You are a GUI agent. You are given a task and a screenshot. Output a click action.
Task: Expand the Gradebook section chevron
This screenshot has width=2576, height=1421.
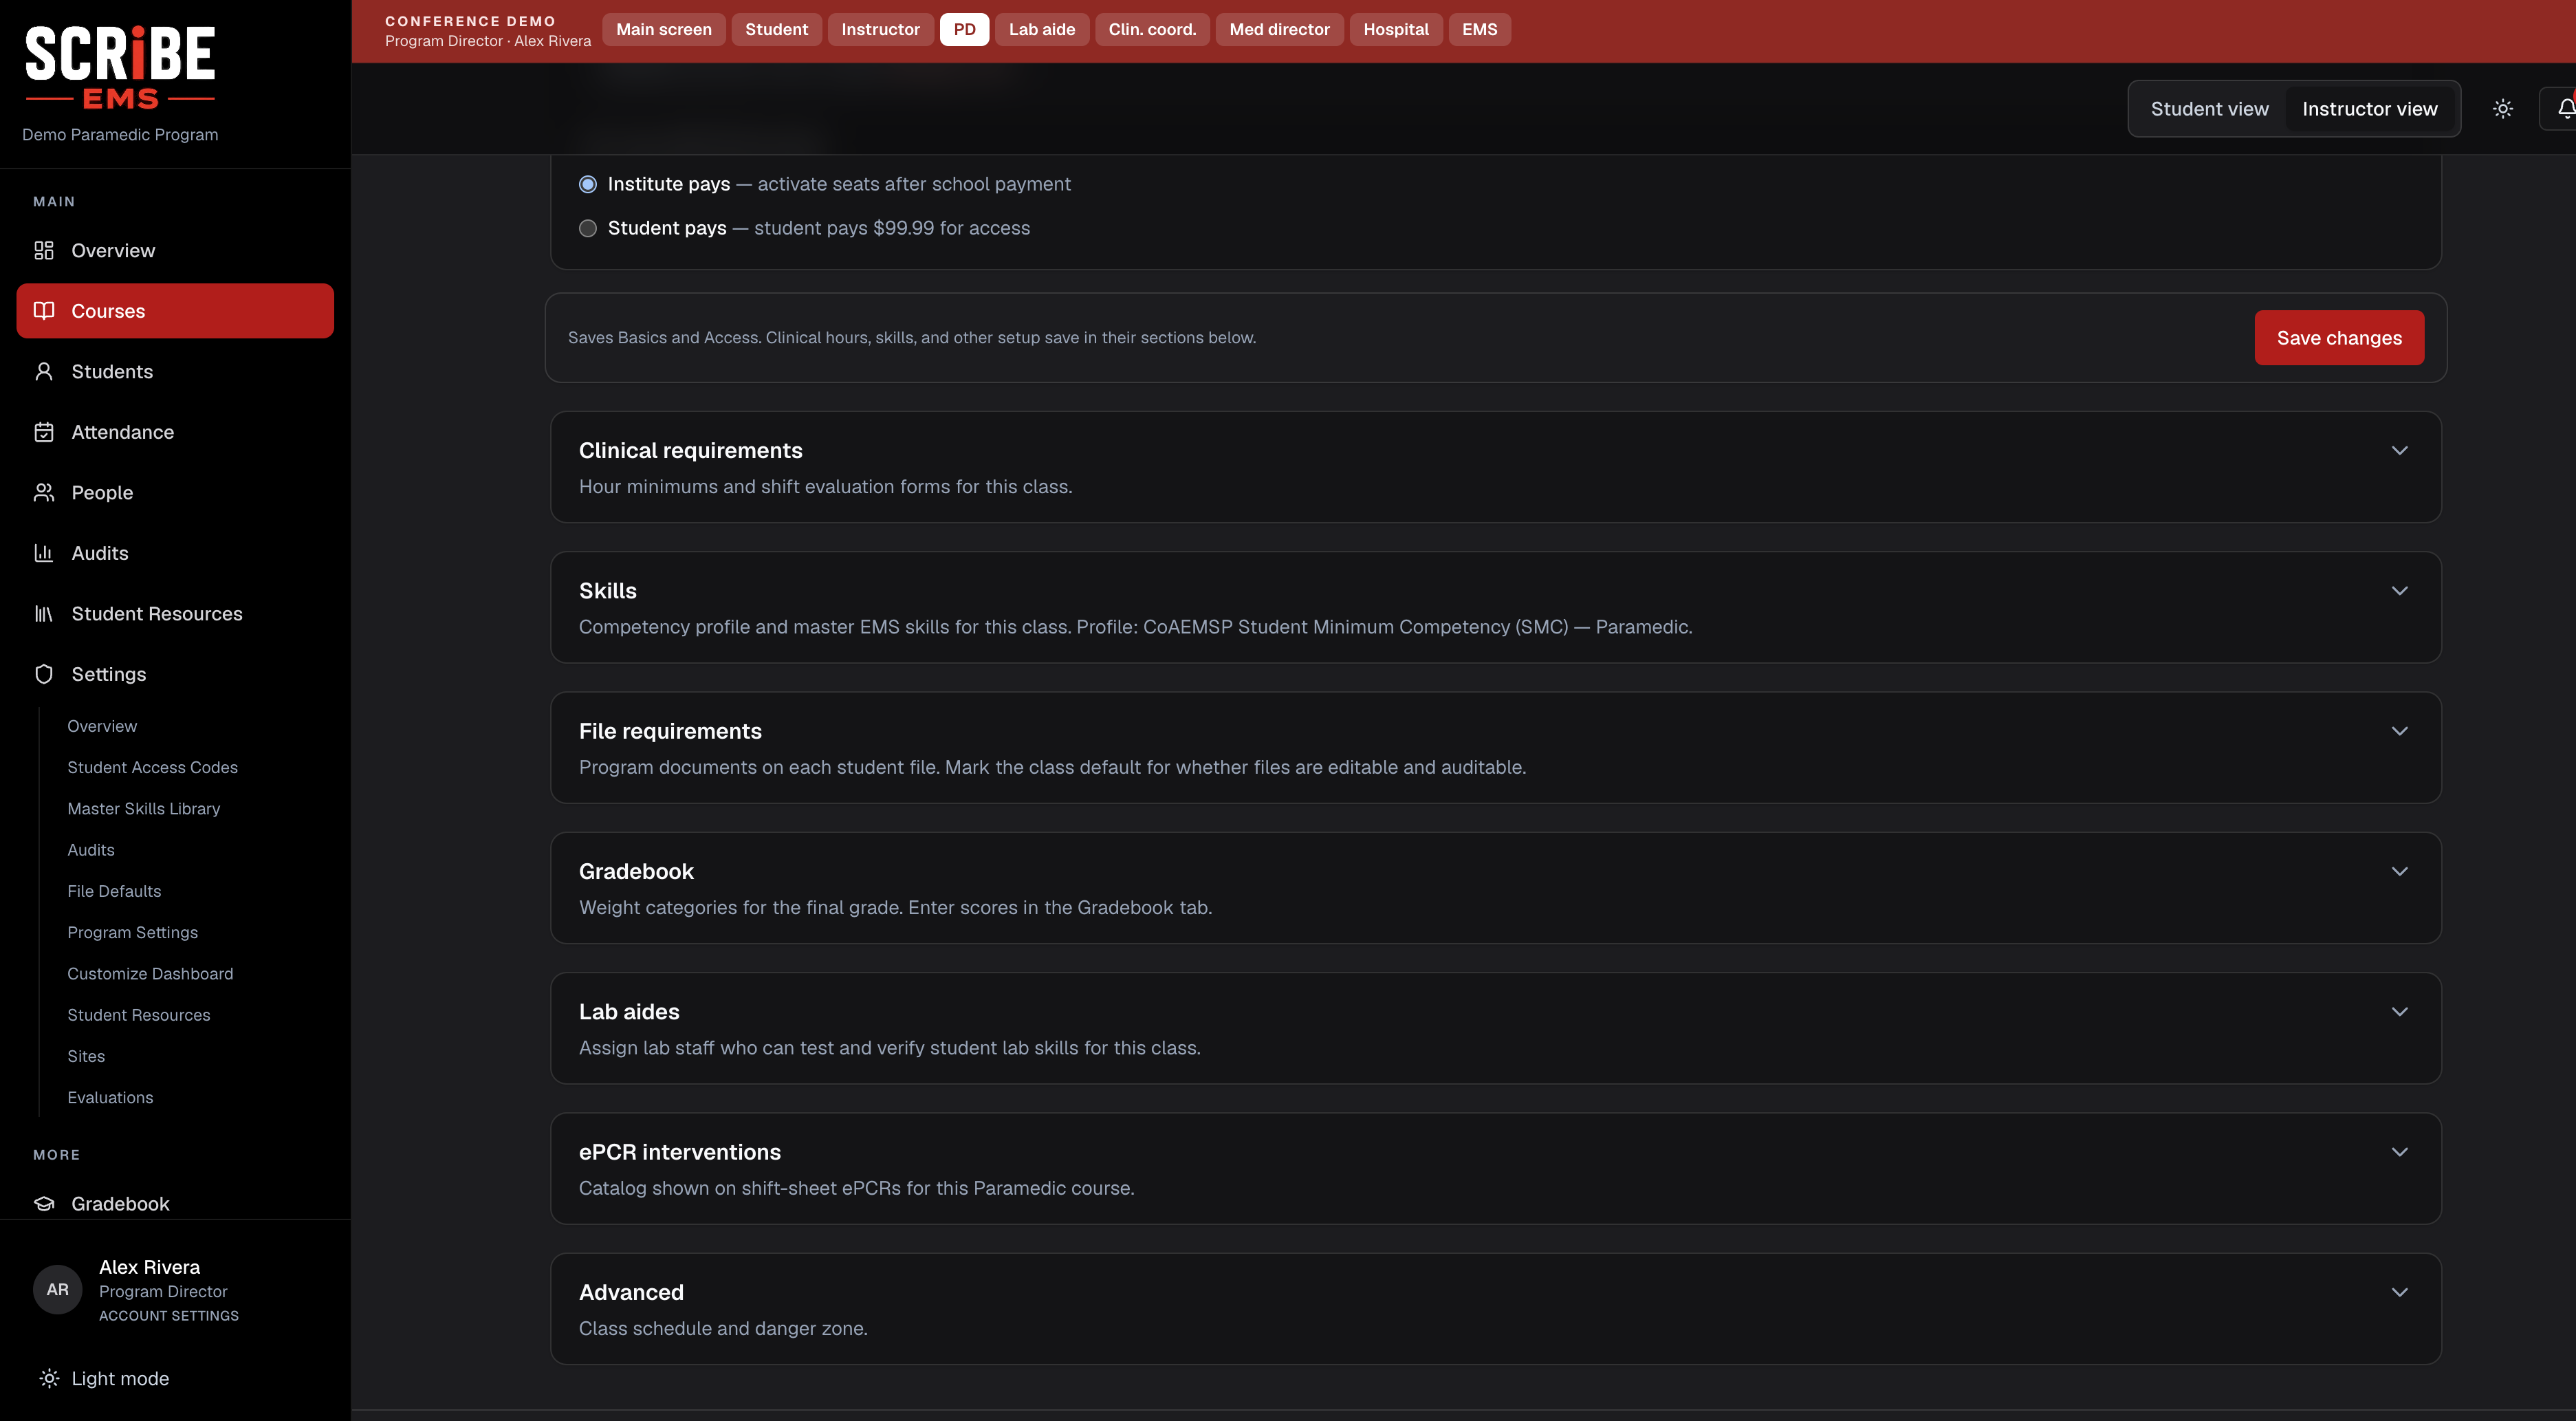point(2399,872)
